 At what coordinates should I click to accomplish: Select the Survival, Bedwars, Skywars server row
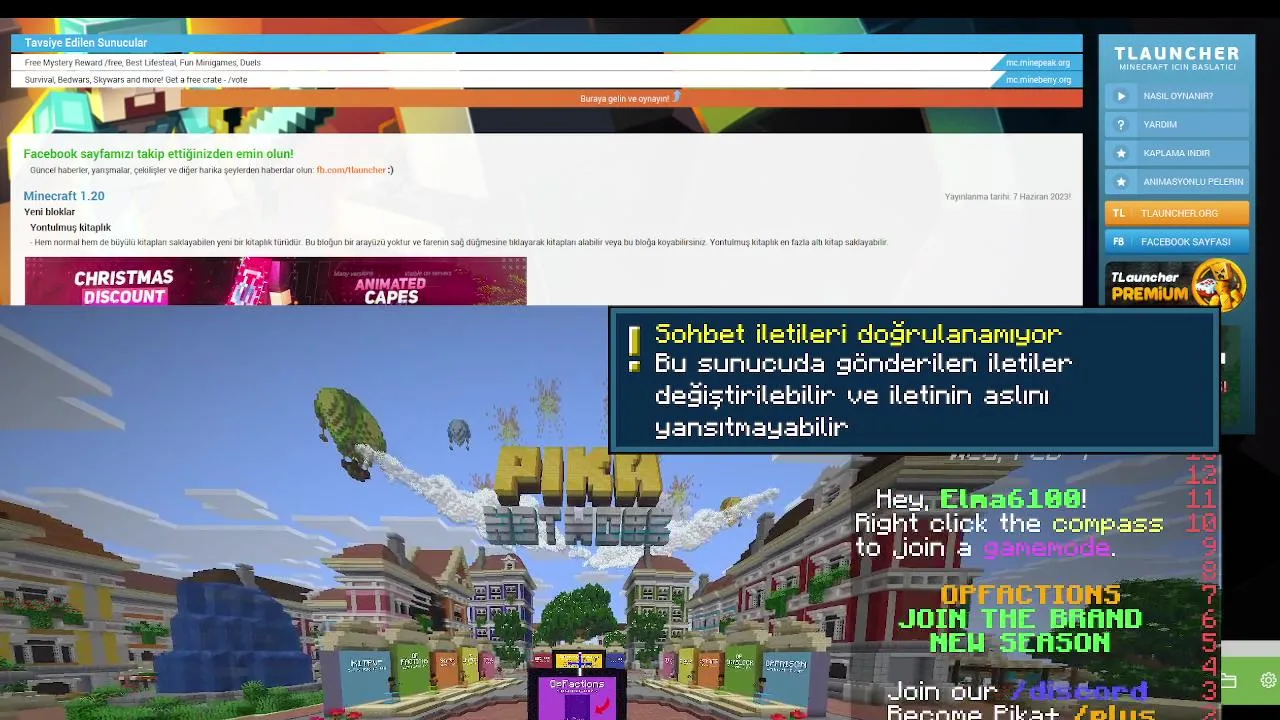pos(547,80)
